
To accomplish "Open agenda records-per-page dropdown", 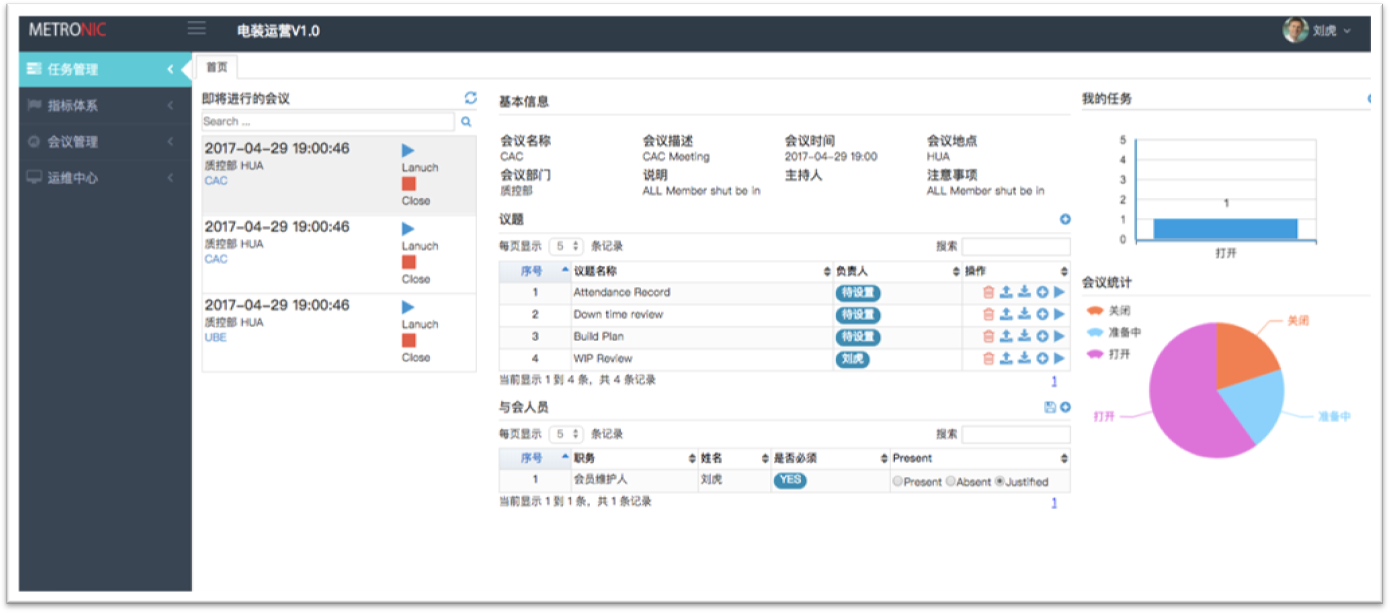I will pos(565,246).
